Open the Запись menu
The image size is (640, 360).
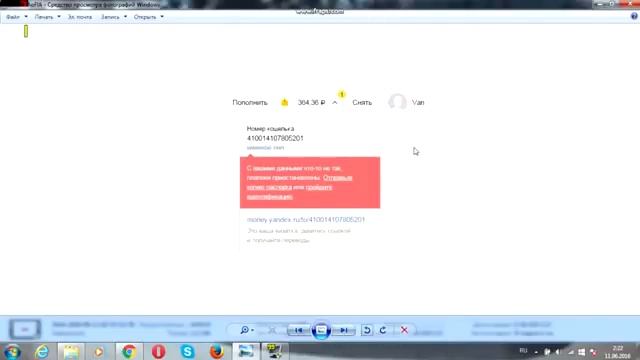pos(113,17)
